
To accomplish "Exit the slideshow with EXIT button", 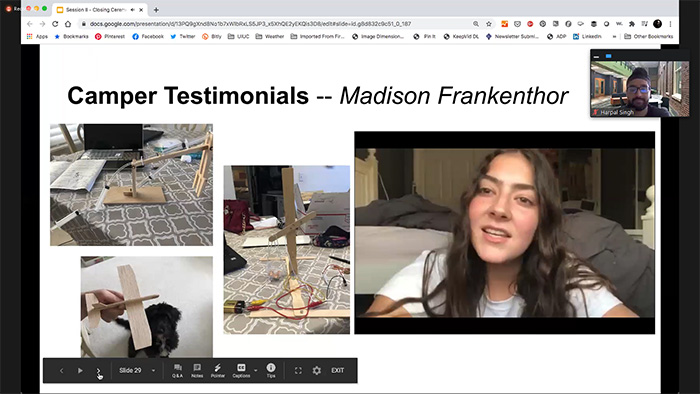I will [338, 370].
